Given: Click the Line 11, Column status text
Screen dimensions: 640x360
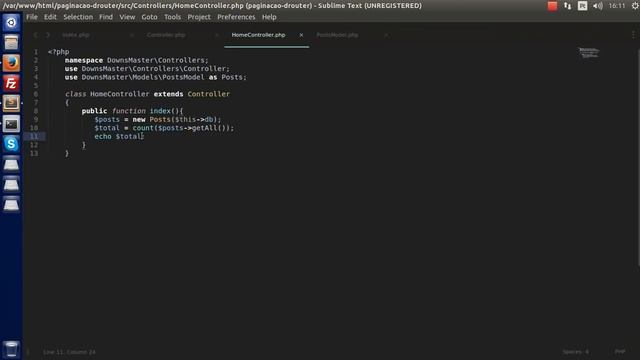Looking at the screenshot, I should click(69, 352).
